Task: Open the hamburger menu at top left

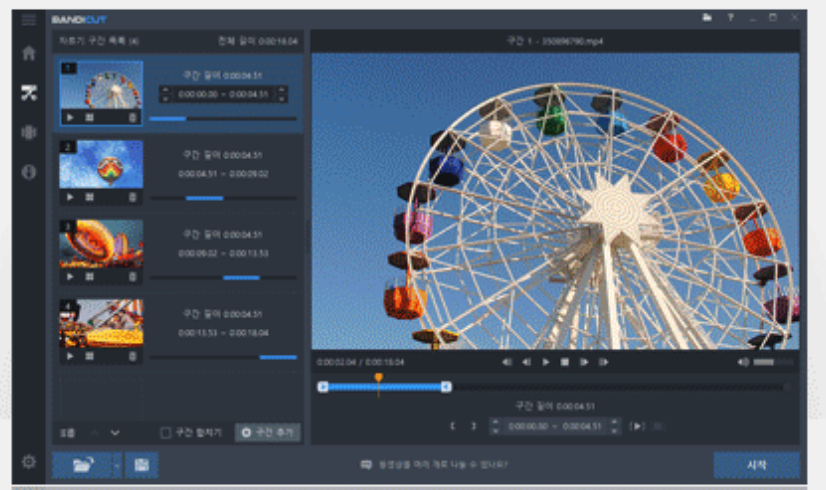Action: tap(29, 20)
